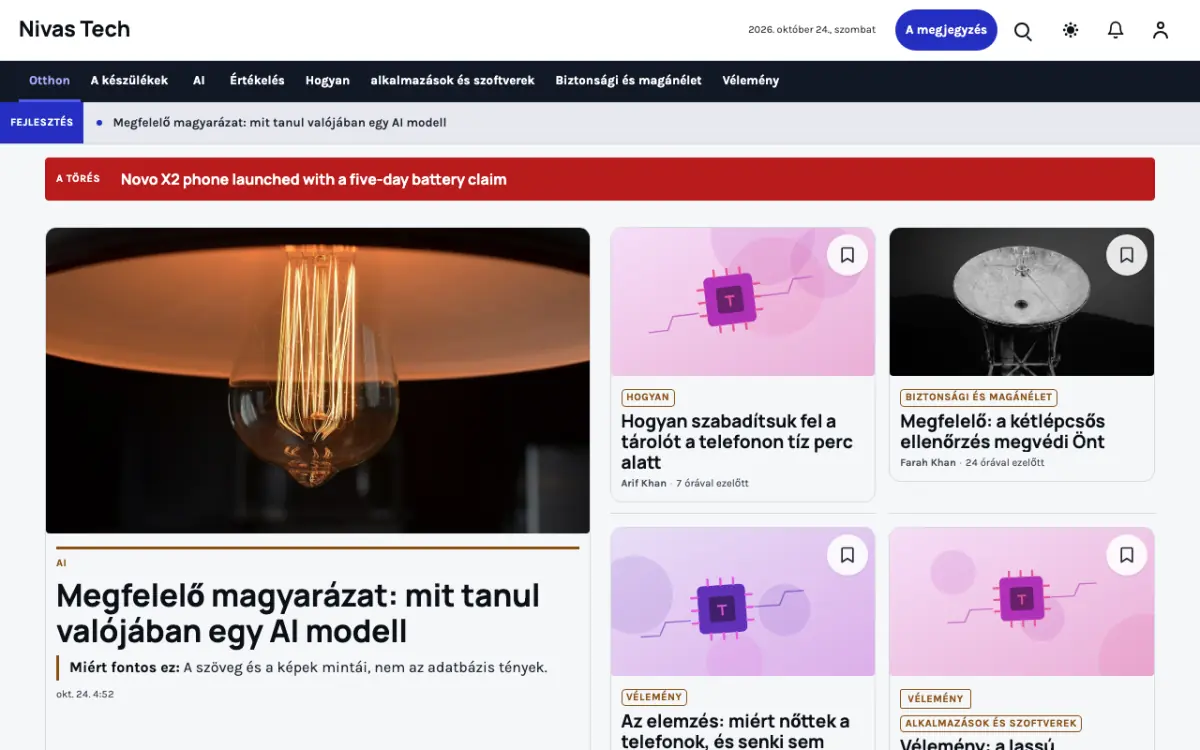The height and width of the screenshot is (750, 1200).
Task: Open the chip thumbnail of the Hogyan article
Action: tap(743, 302)
